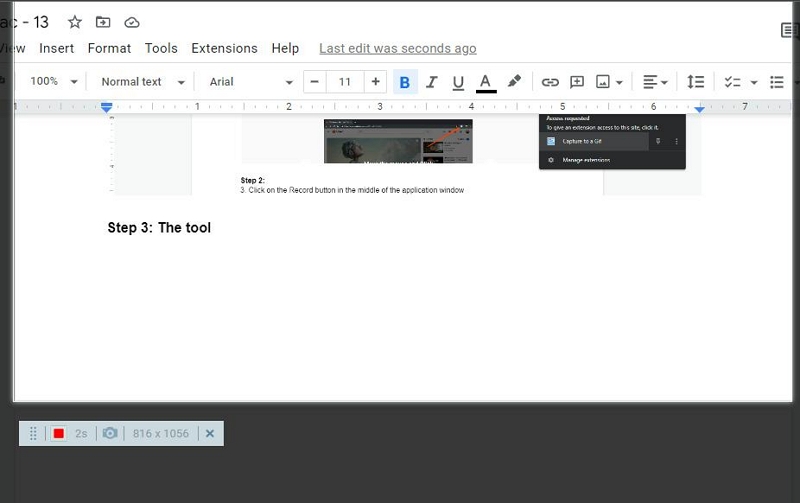Toggle Underline formatting

[x=458, y=82]
